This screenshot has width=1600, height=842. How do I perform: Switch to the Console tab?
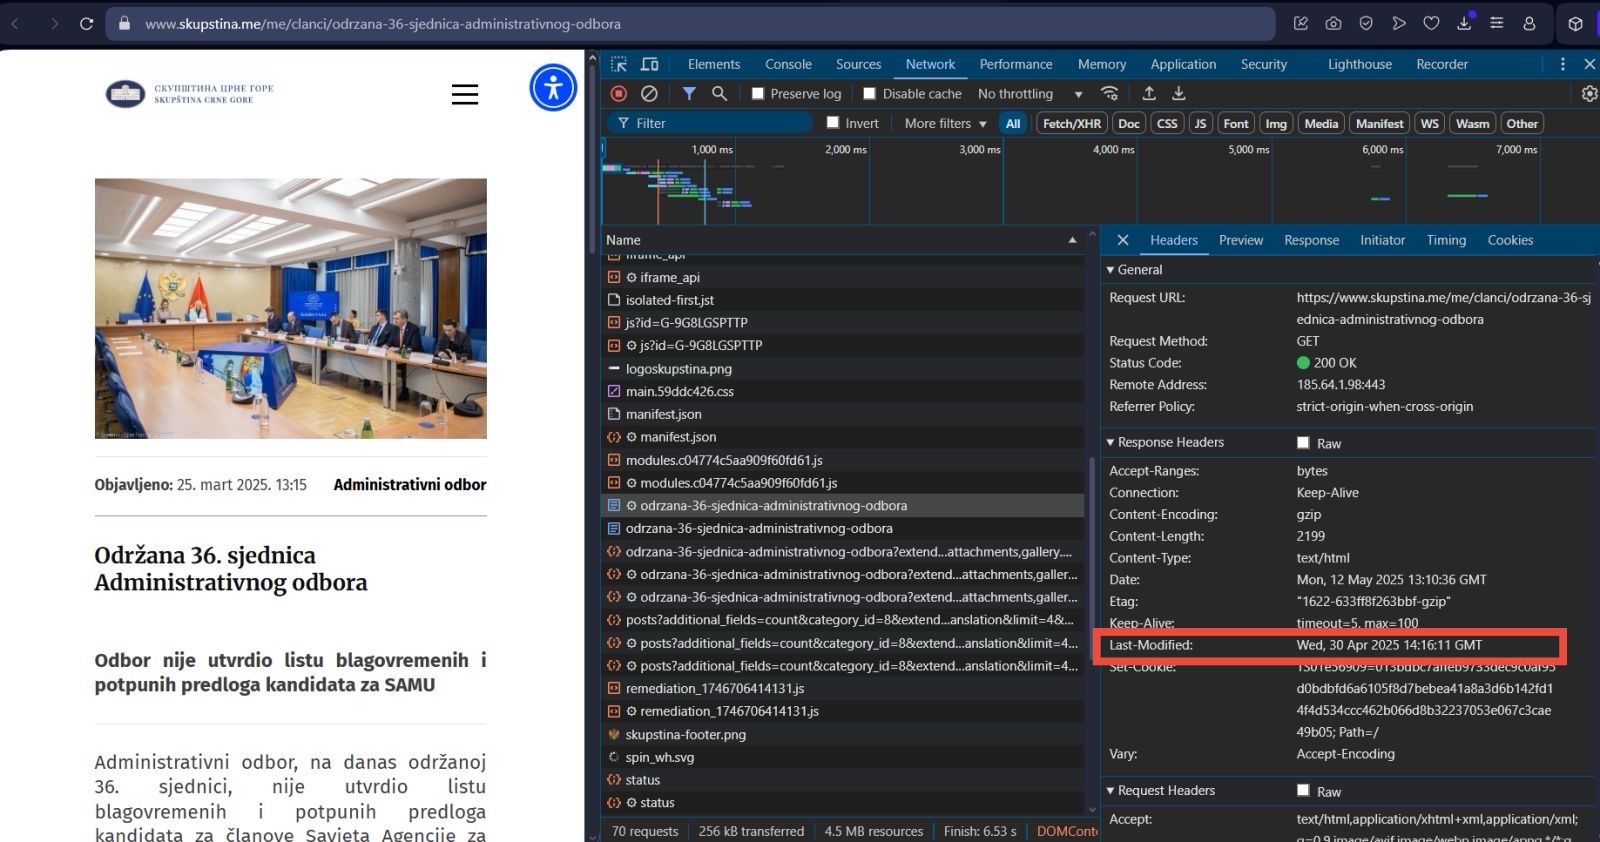coord(788,64)
